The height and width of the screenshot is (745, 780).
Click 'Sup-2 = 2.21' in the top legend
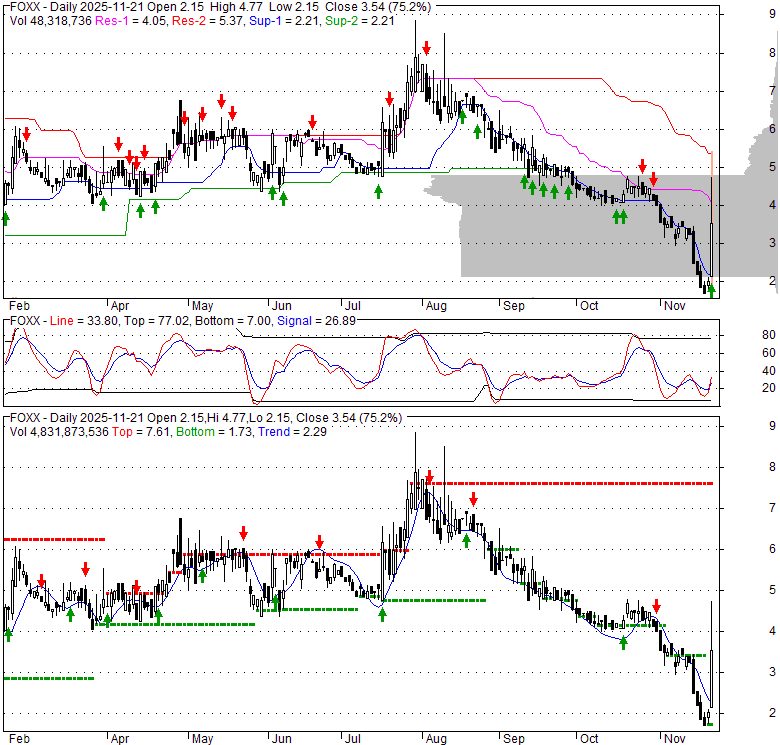click(x=359, y=21)
